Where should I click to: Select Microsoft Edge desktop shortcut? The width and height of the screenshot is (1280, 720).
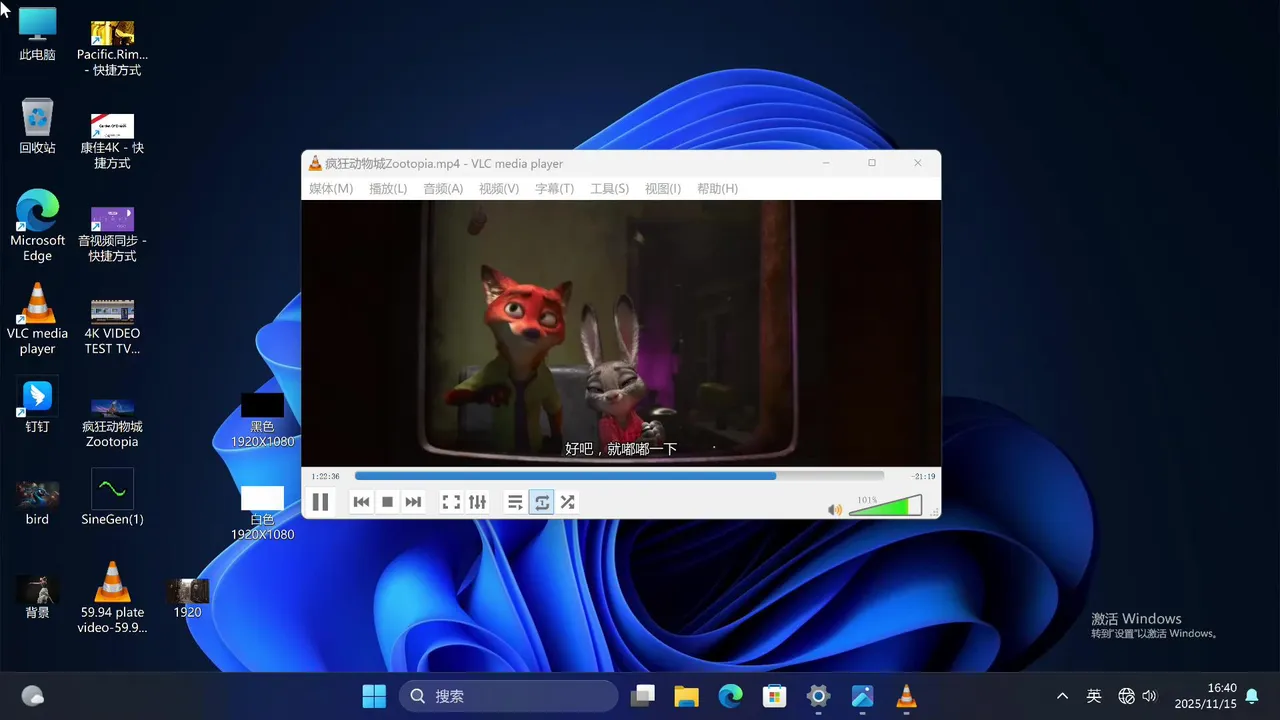pos(37,226)
